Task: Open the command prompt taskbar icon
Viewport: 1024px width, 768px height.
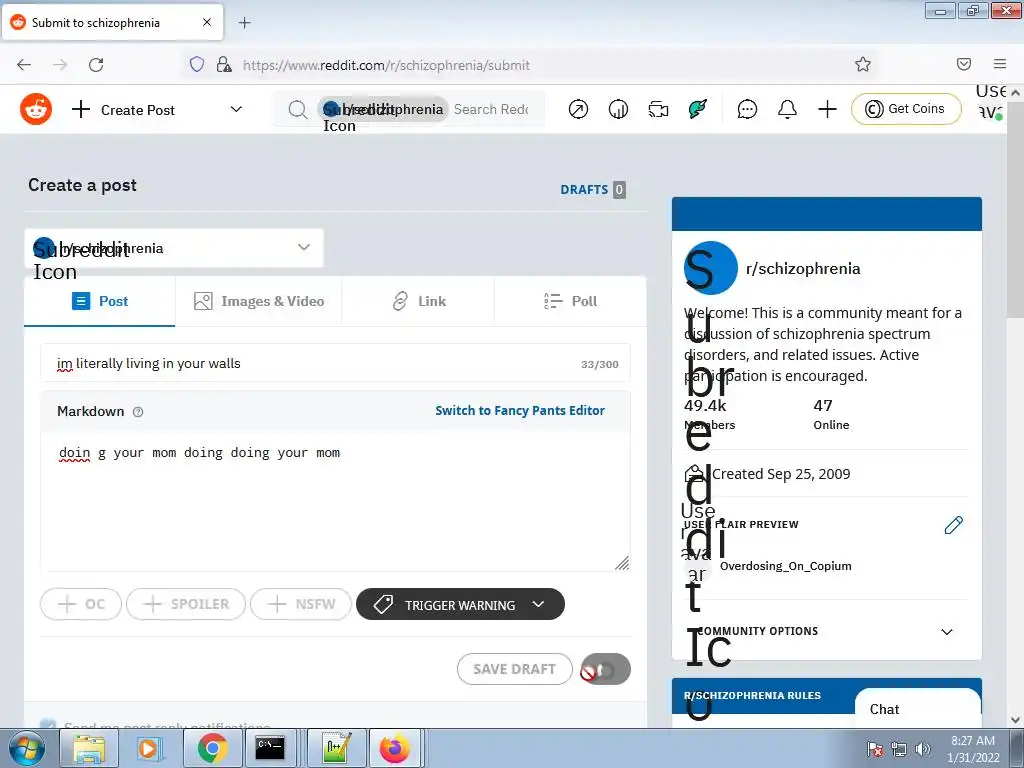Action: (x=270, y=748)
